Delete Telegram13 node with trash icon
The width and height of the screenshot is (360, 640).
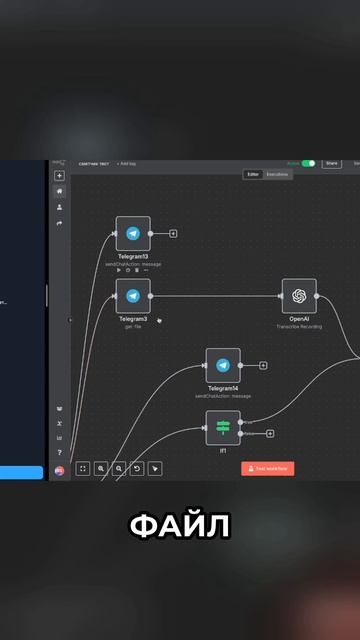(137, 270)
